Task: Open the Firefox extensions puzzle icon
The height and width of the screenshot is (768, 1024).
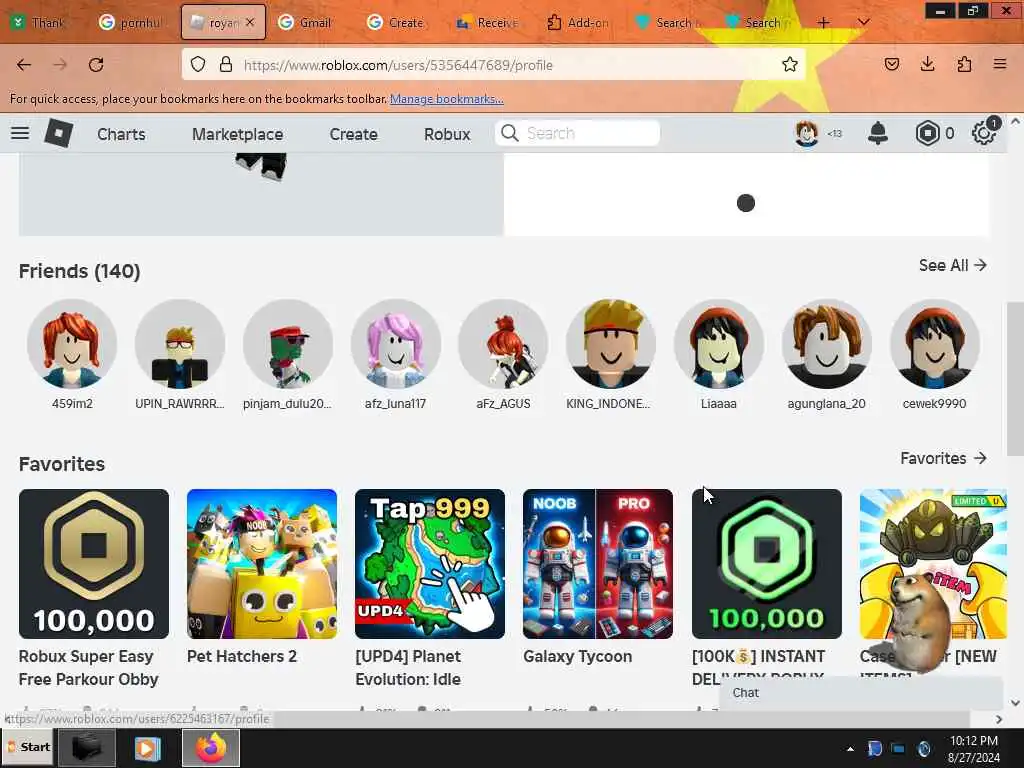Action: pos(964,64)
